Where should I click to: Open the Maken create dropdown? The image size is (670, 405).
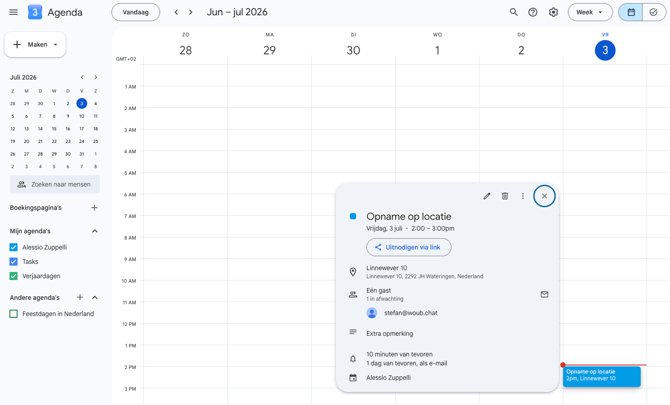tap(35, 44)
